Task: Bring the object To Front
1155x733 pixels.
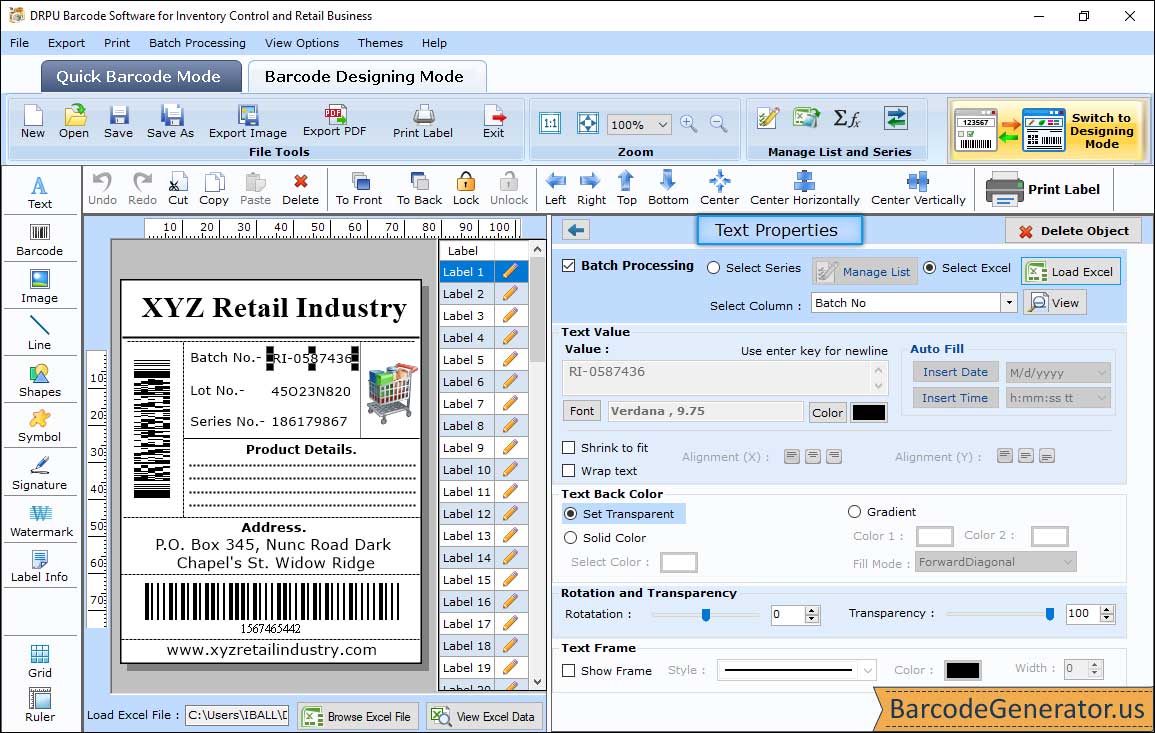Action: pyautogui.click(x=359, y=189)
